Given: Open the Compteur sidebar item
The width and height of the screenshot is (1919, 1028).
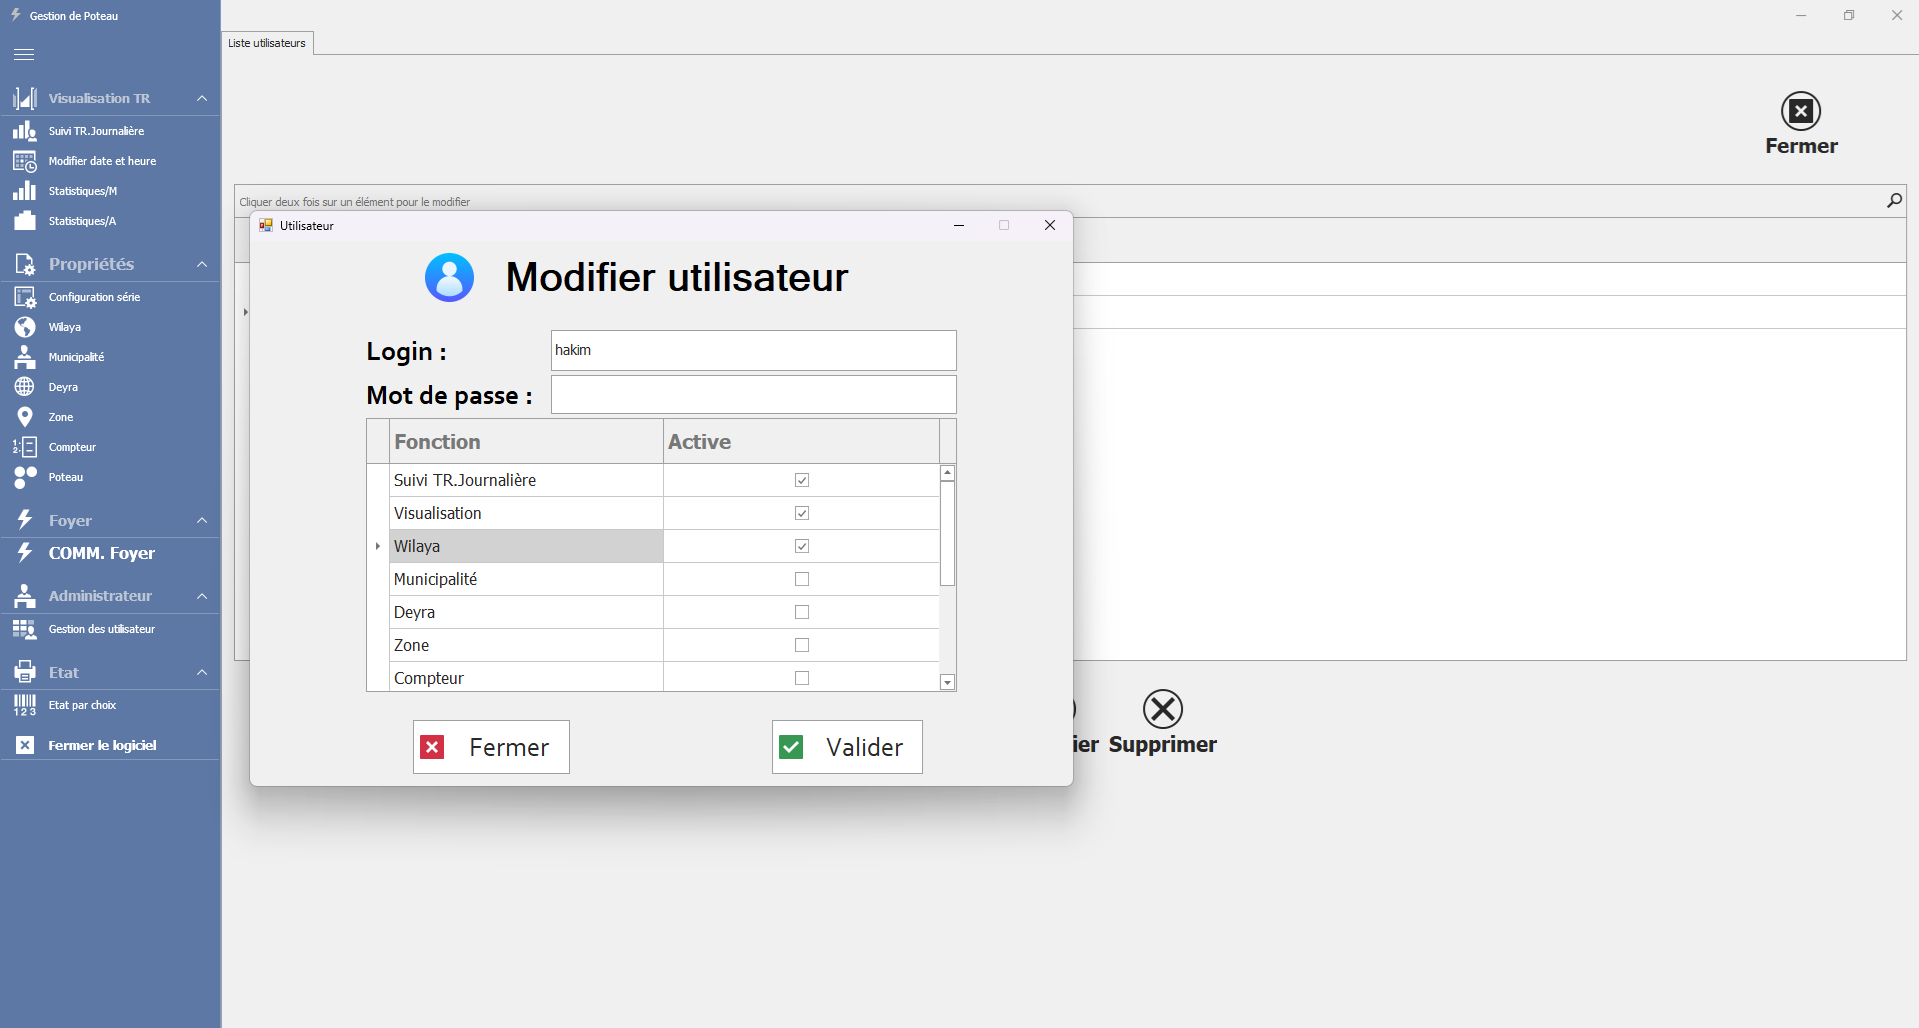Looking at the screenshot, I should tap(72, 447).
